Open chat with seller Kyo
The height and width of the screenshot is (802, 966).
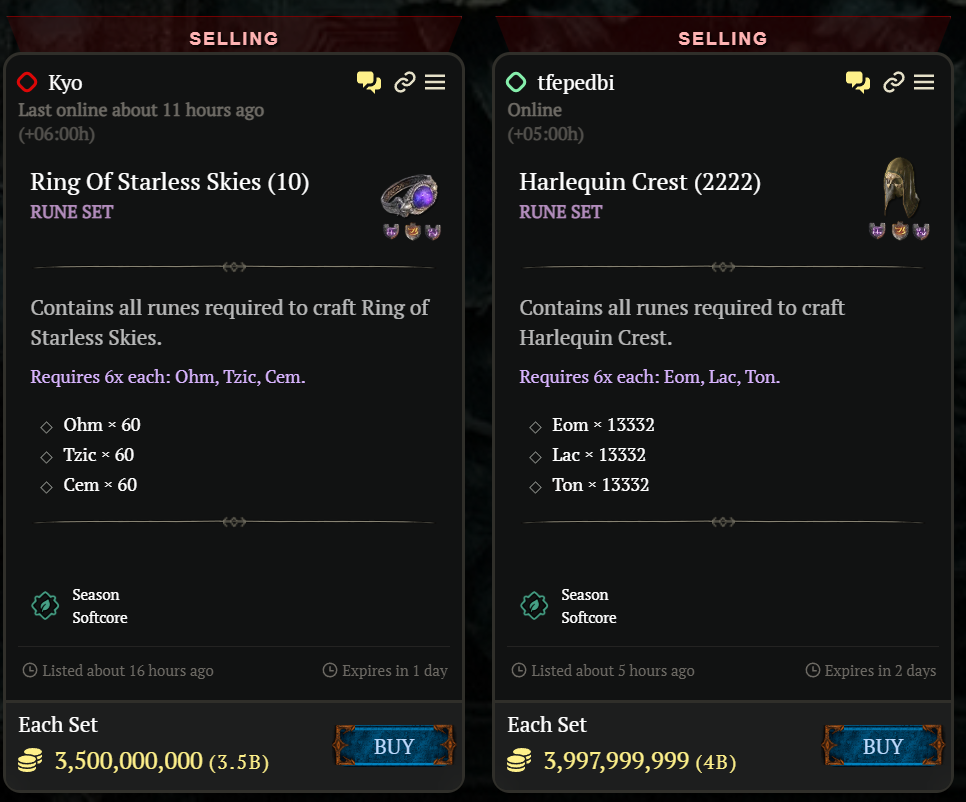click(369, 82)
